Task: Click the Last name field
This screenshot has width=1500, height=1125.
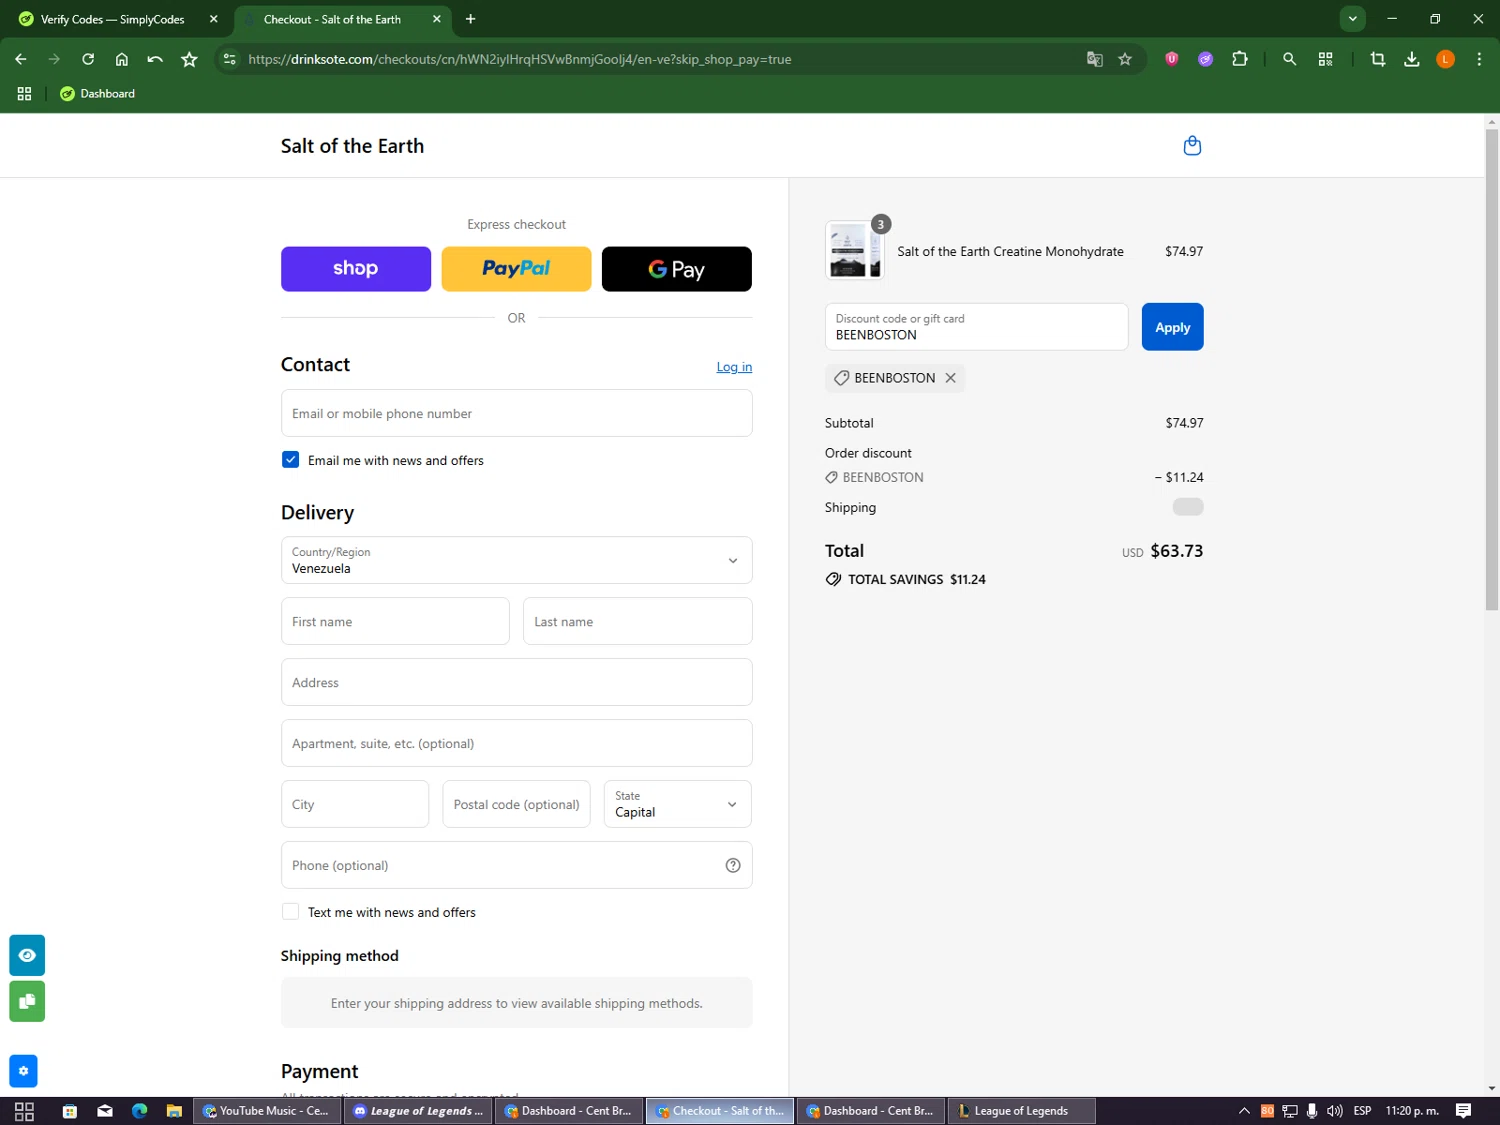Action: pos(638,621)
